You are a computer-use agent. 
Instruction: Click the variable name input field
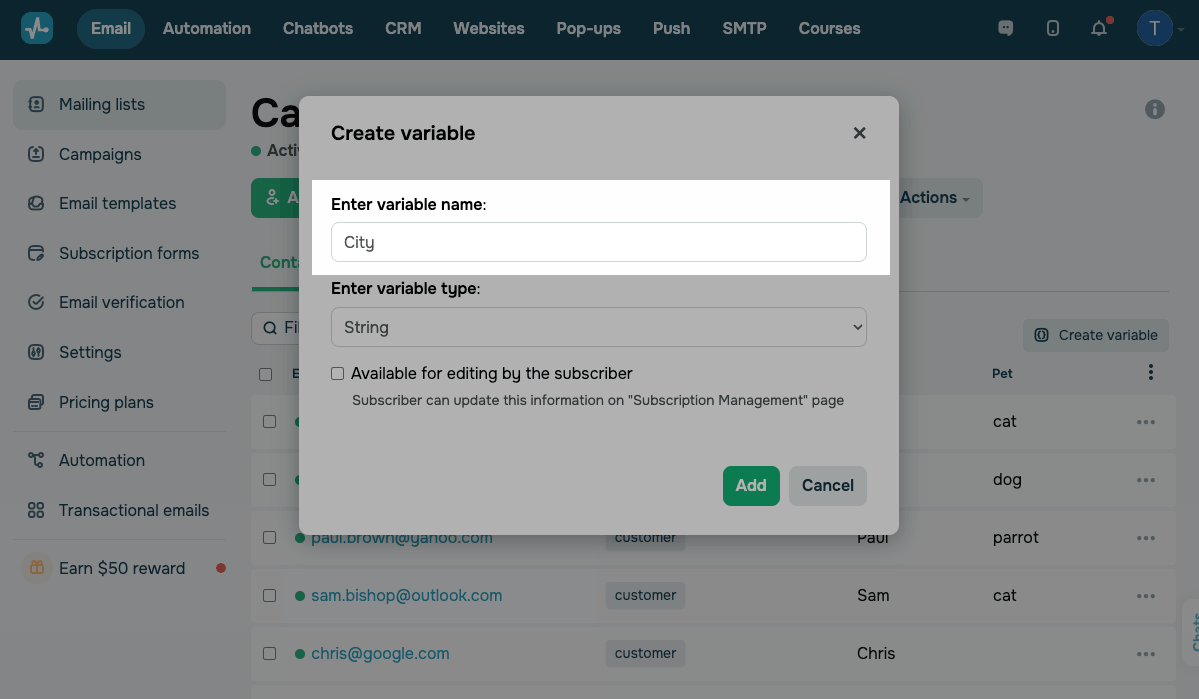coord(598,242)
